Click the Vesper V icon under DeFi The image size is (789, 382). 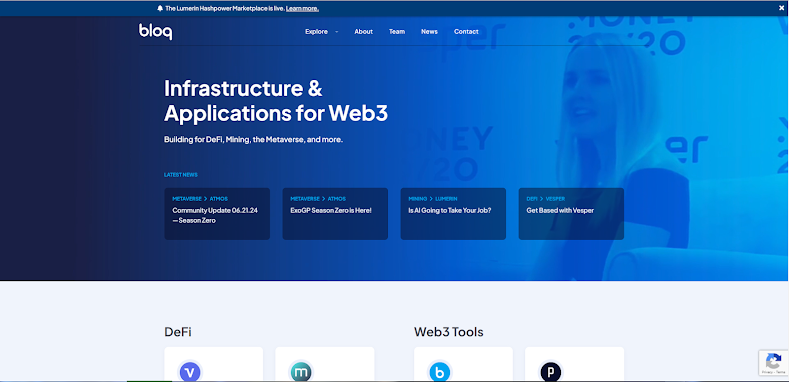pos(190,372)
